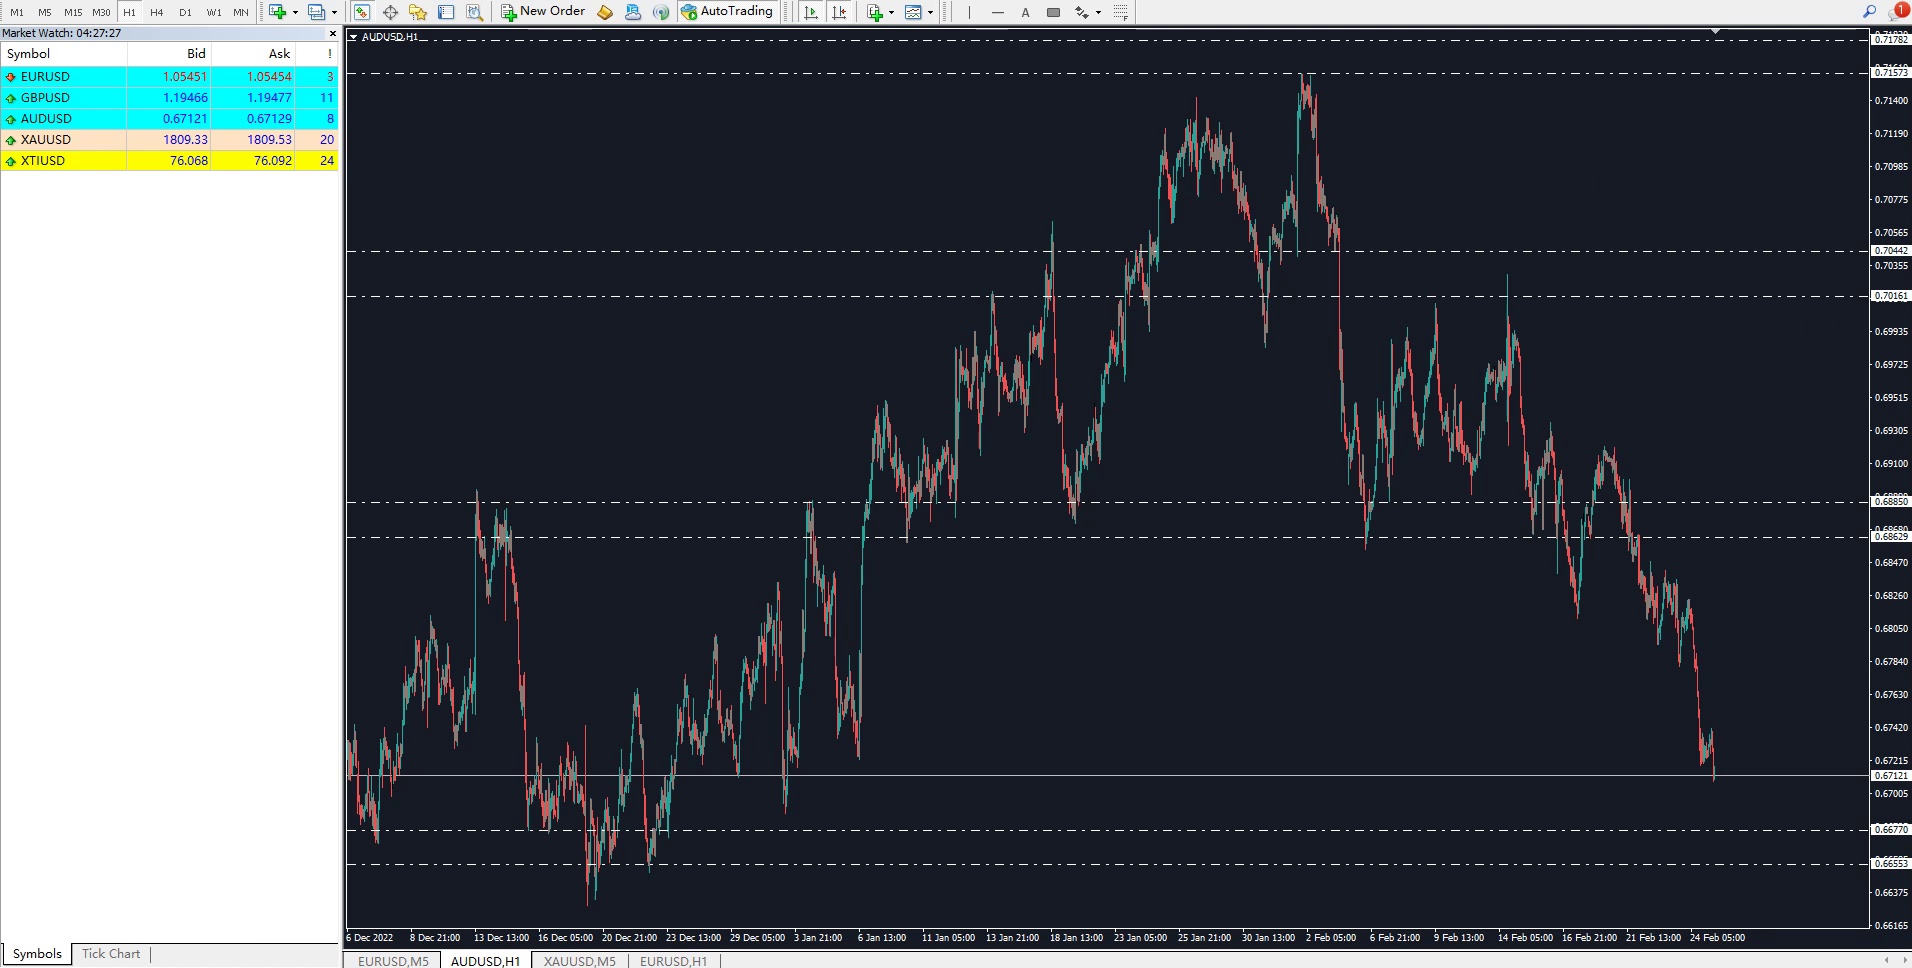Expand the arrows tool dropdown
The height and width of the screenshot is (968, 1912).
(1098, 12)
